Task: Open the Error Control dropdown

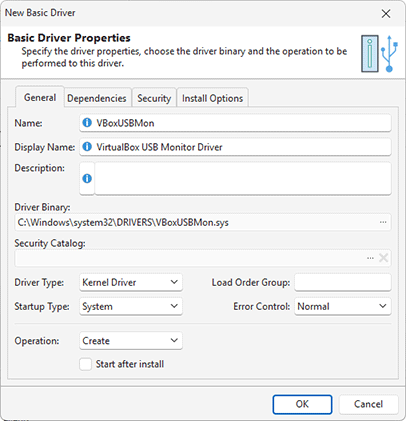Action: point(343,306)
